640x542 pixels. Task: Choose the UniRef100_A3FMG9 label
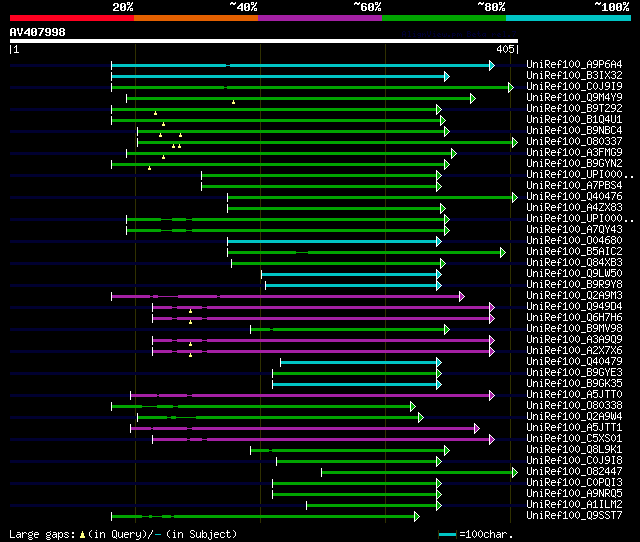tap(574, 153)
